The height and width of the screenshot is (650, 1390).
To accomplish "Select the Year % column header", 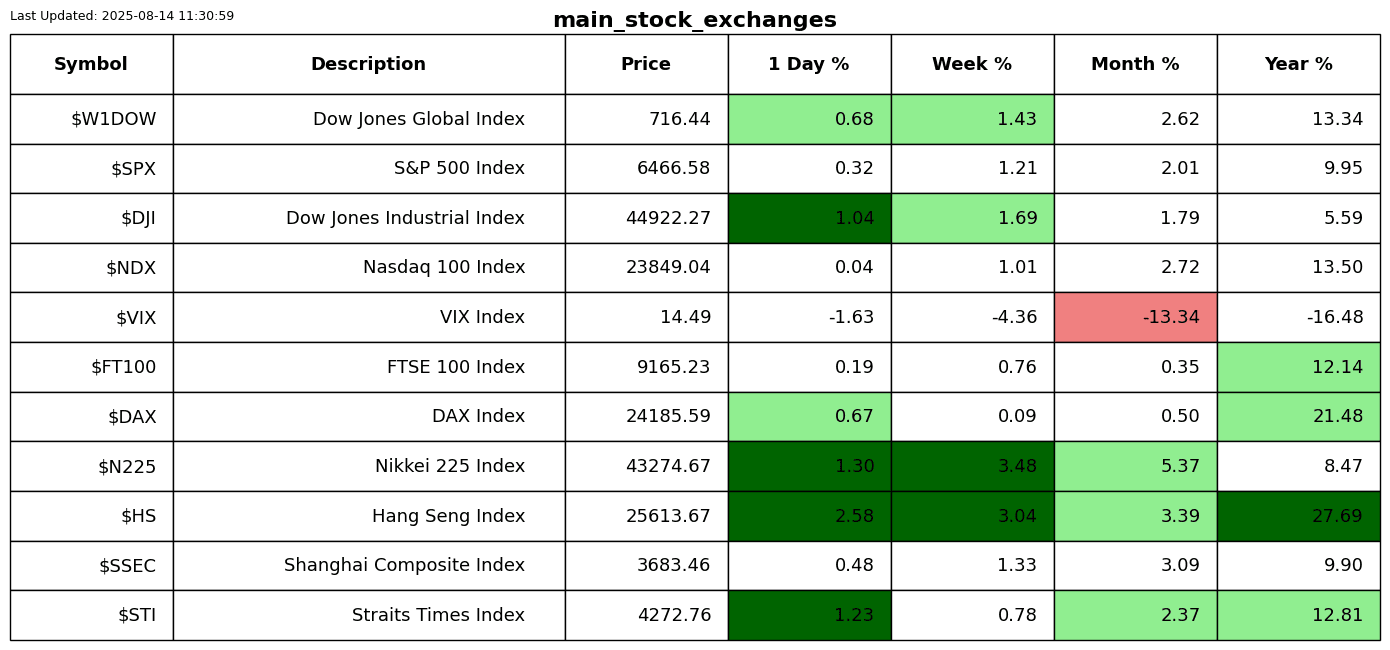I will pos(1298,65).
